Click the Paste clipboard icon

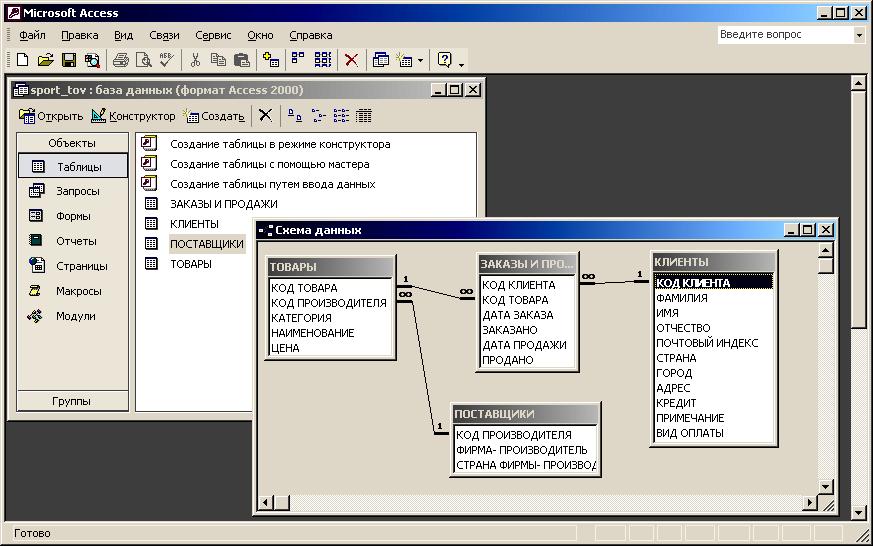pyautogui.click(x=242, y=60)
